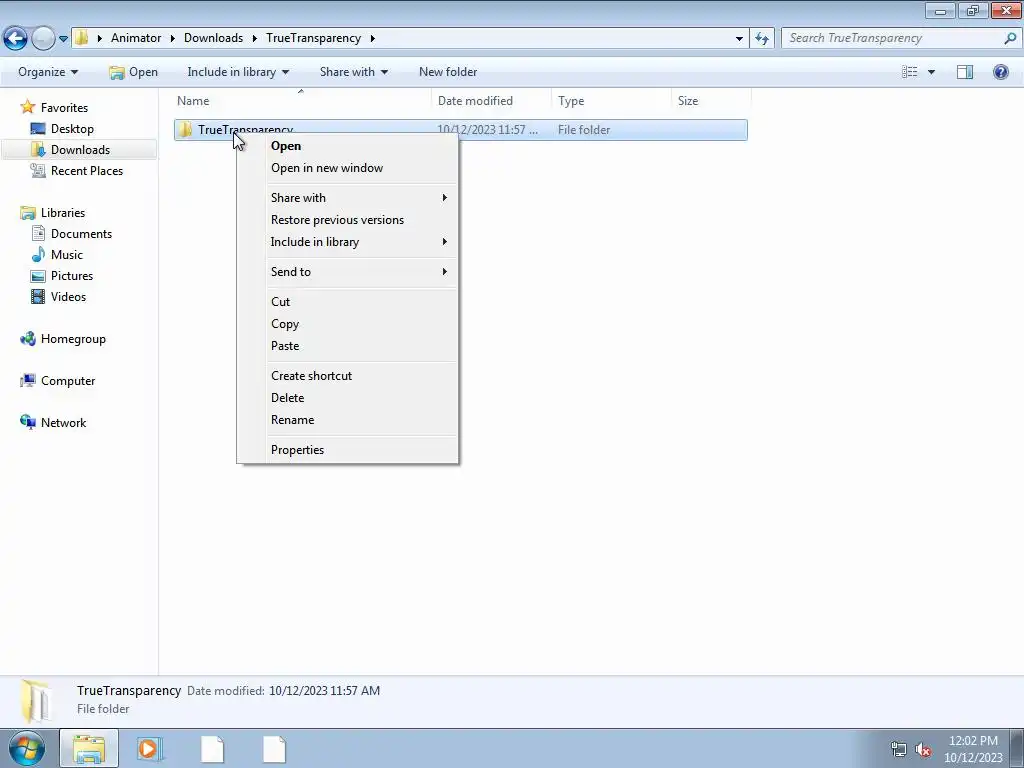Click the folder icon in address bar
This screenshot has width=1024, height=768.
(x=81, y=38)
